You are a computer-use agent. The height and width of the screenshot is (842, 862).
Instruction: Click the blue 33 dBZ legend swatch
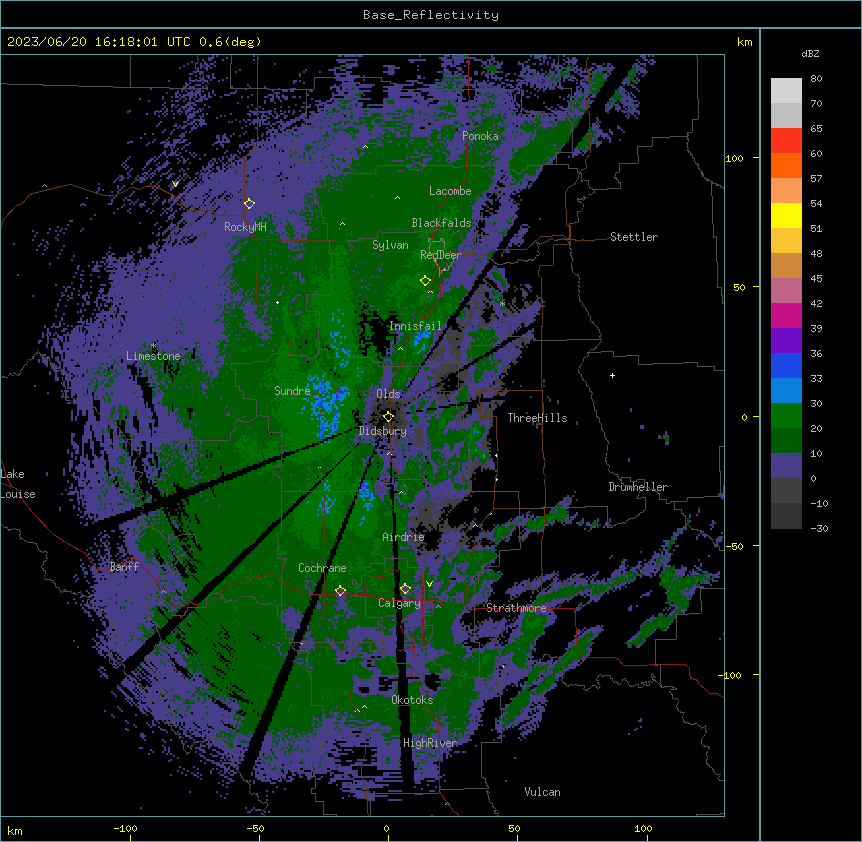pyautogui.click(x=786, y=365)
